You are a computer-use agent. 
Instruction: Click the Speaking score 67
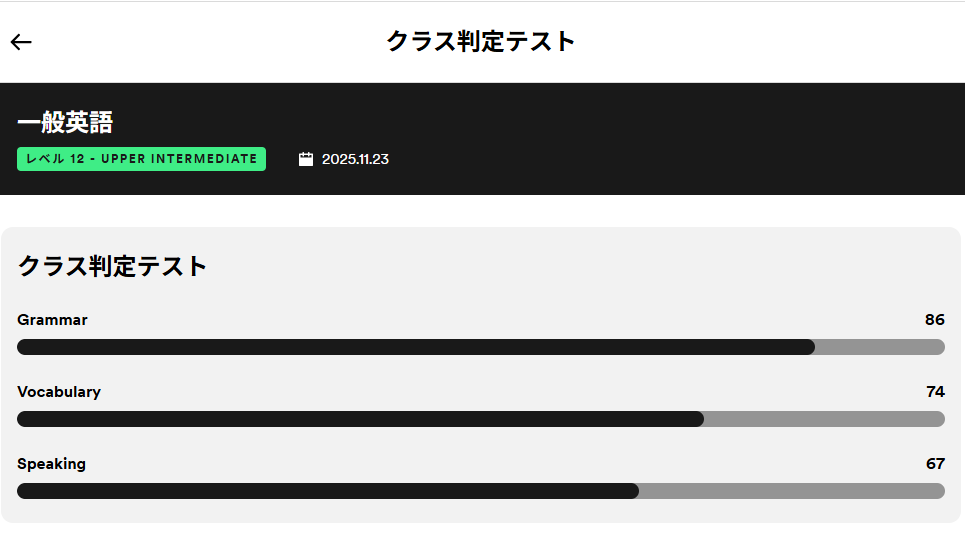pos(935,464)
